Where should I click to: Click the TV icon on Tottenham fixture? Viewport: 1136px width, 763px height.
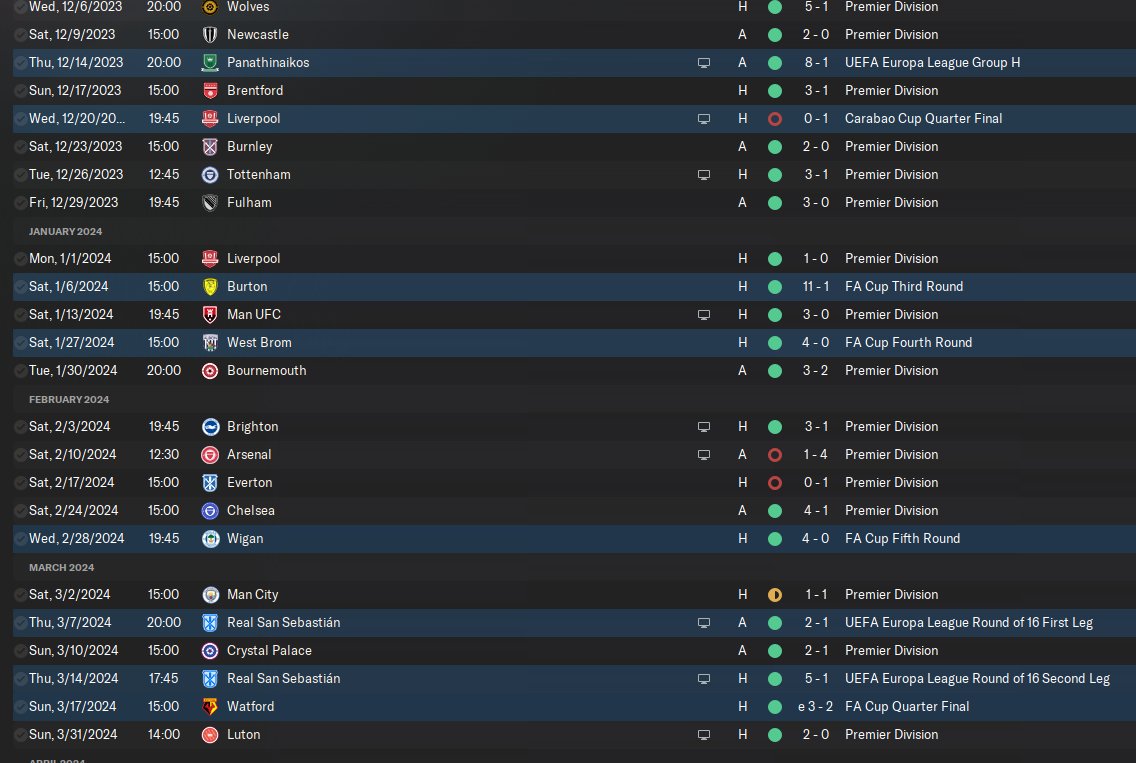click(703, 175)
